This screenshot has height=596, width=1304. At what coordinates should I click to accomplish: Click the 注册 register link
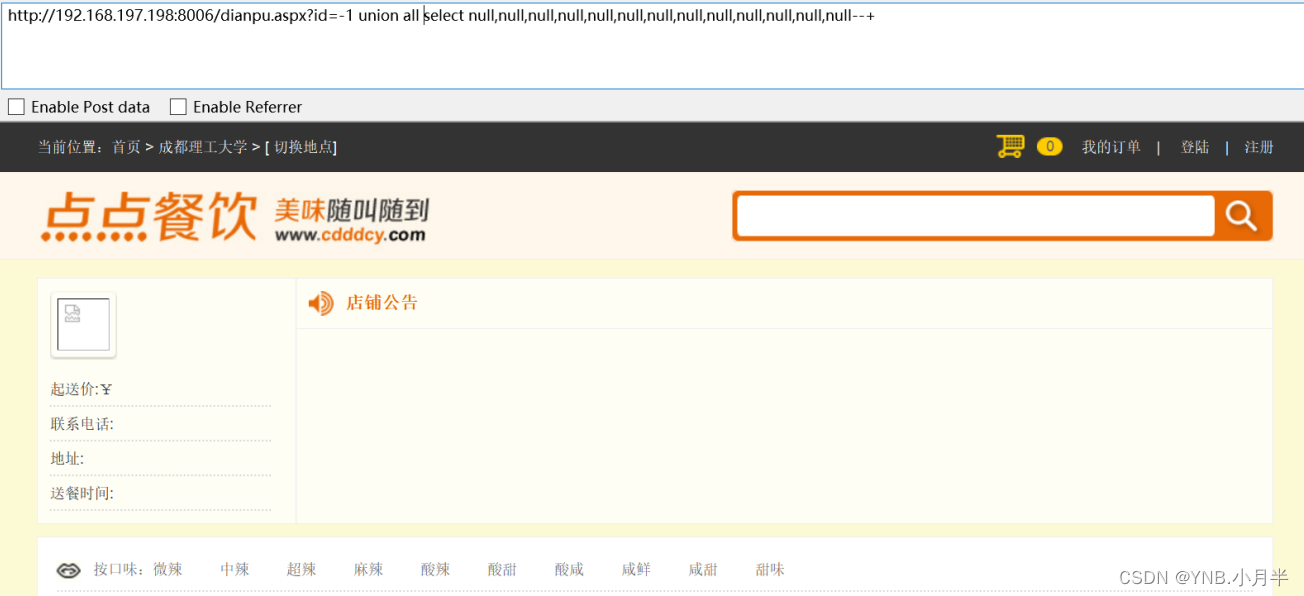tap(1259, 147)
